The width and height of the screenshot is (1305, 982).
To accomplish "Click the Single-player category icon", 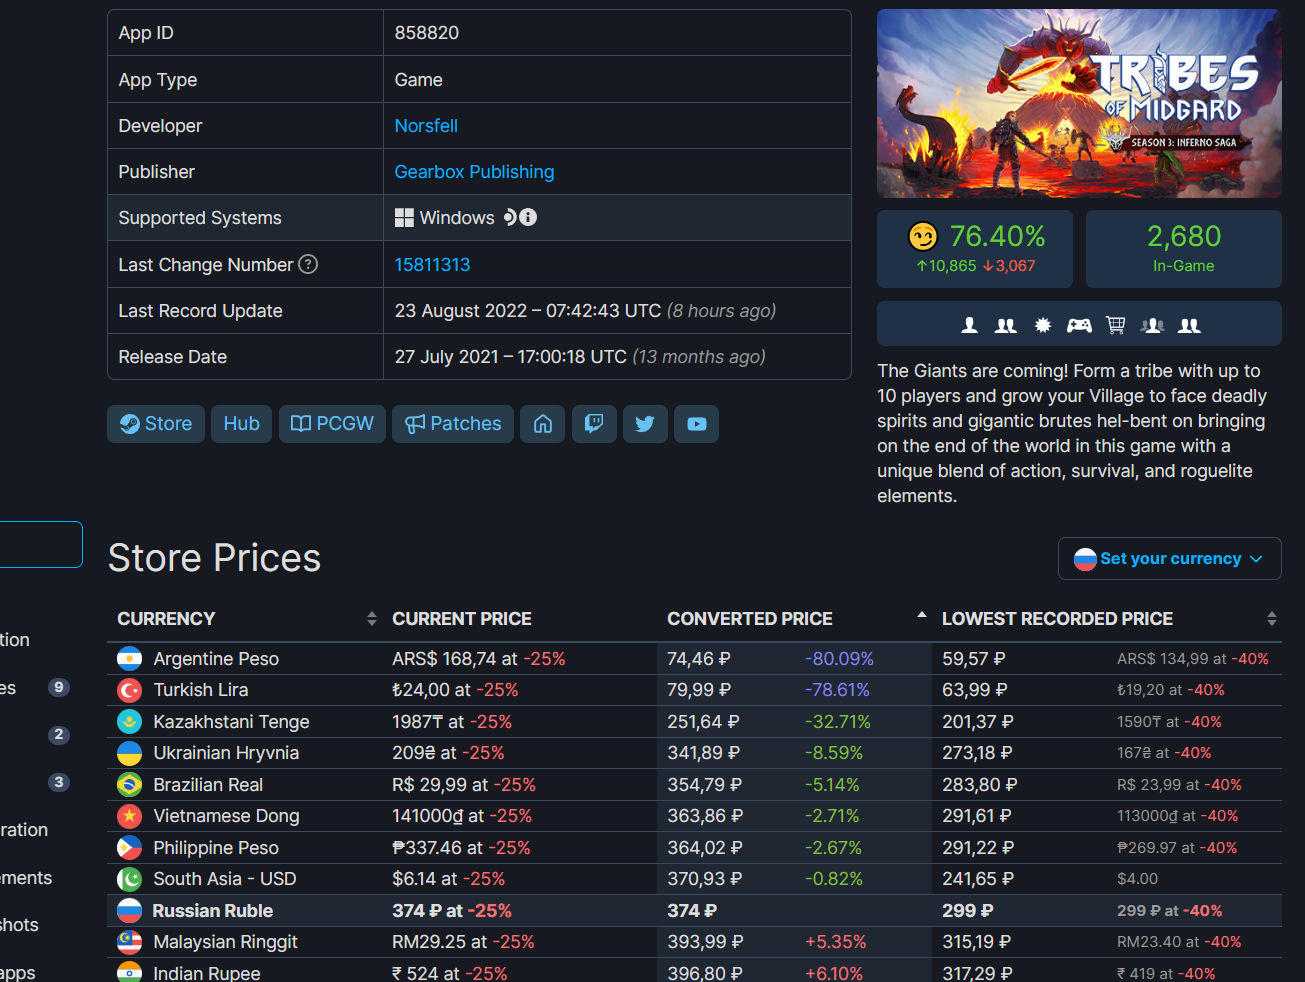I will (x=969, y=325).
